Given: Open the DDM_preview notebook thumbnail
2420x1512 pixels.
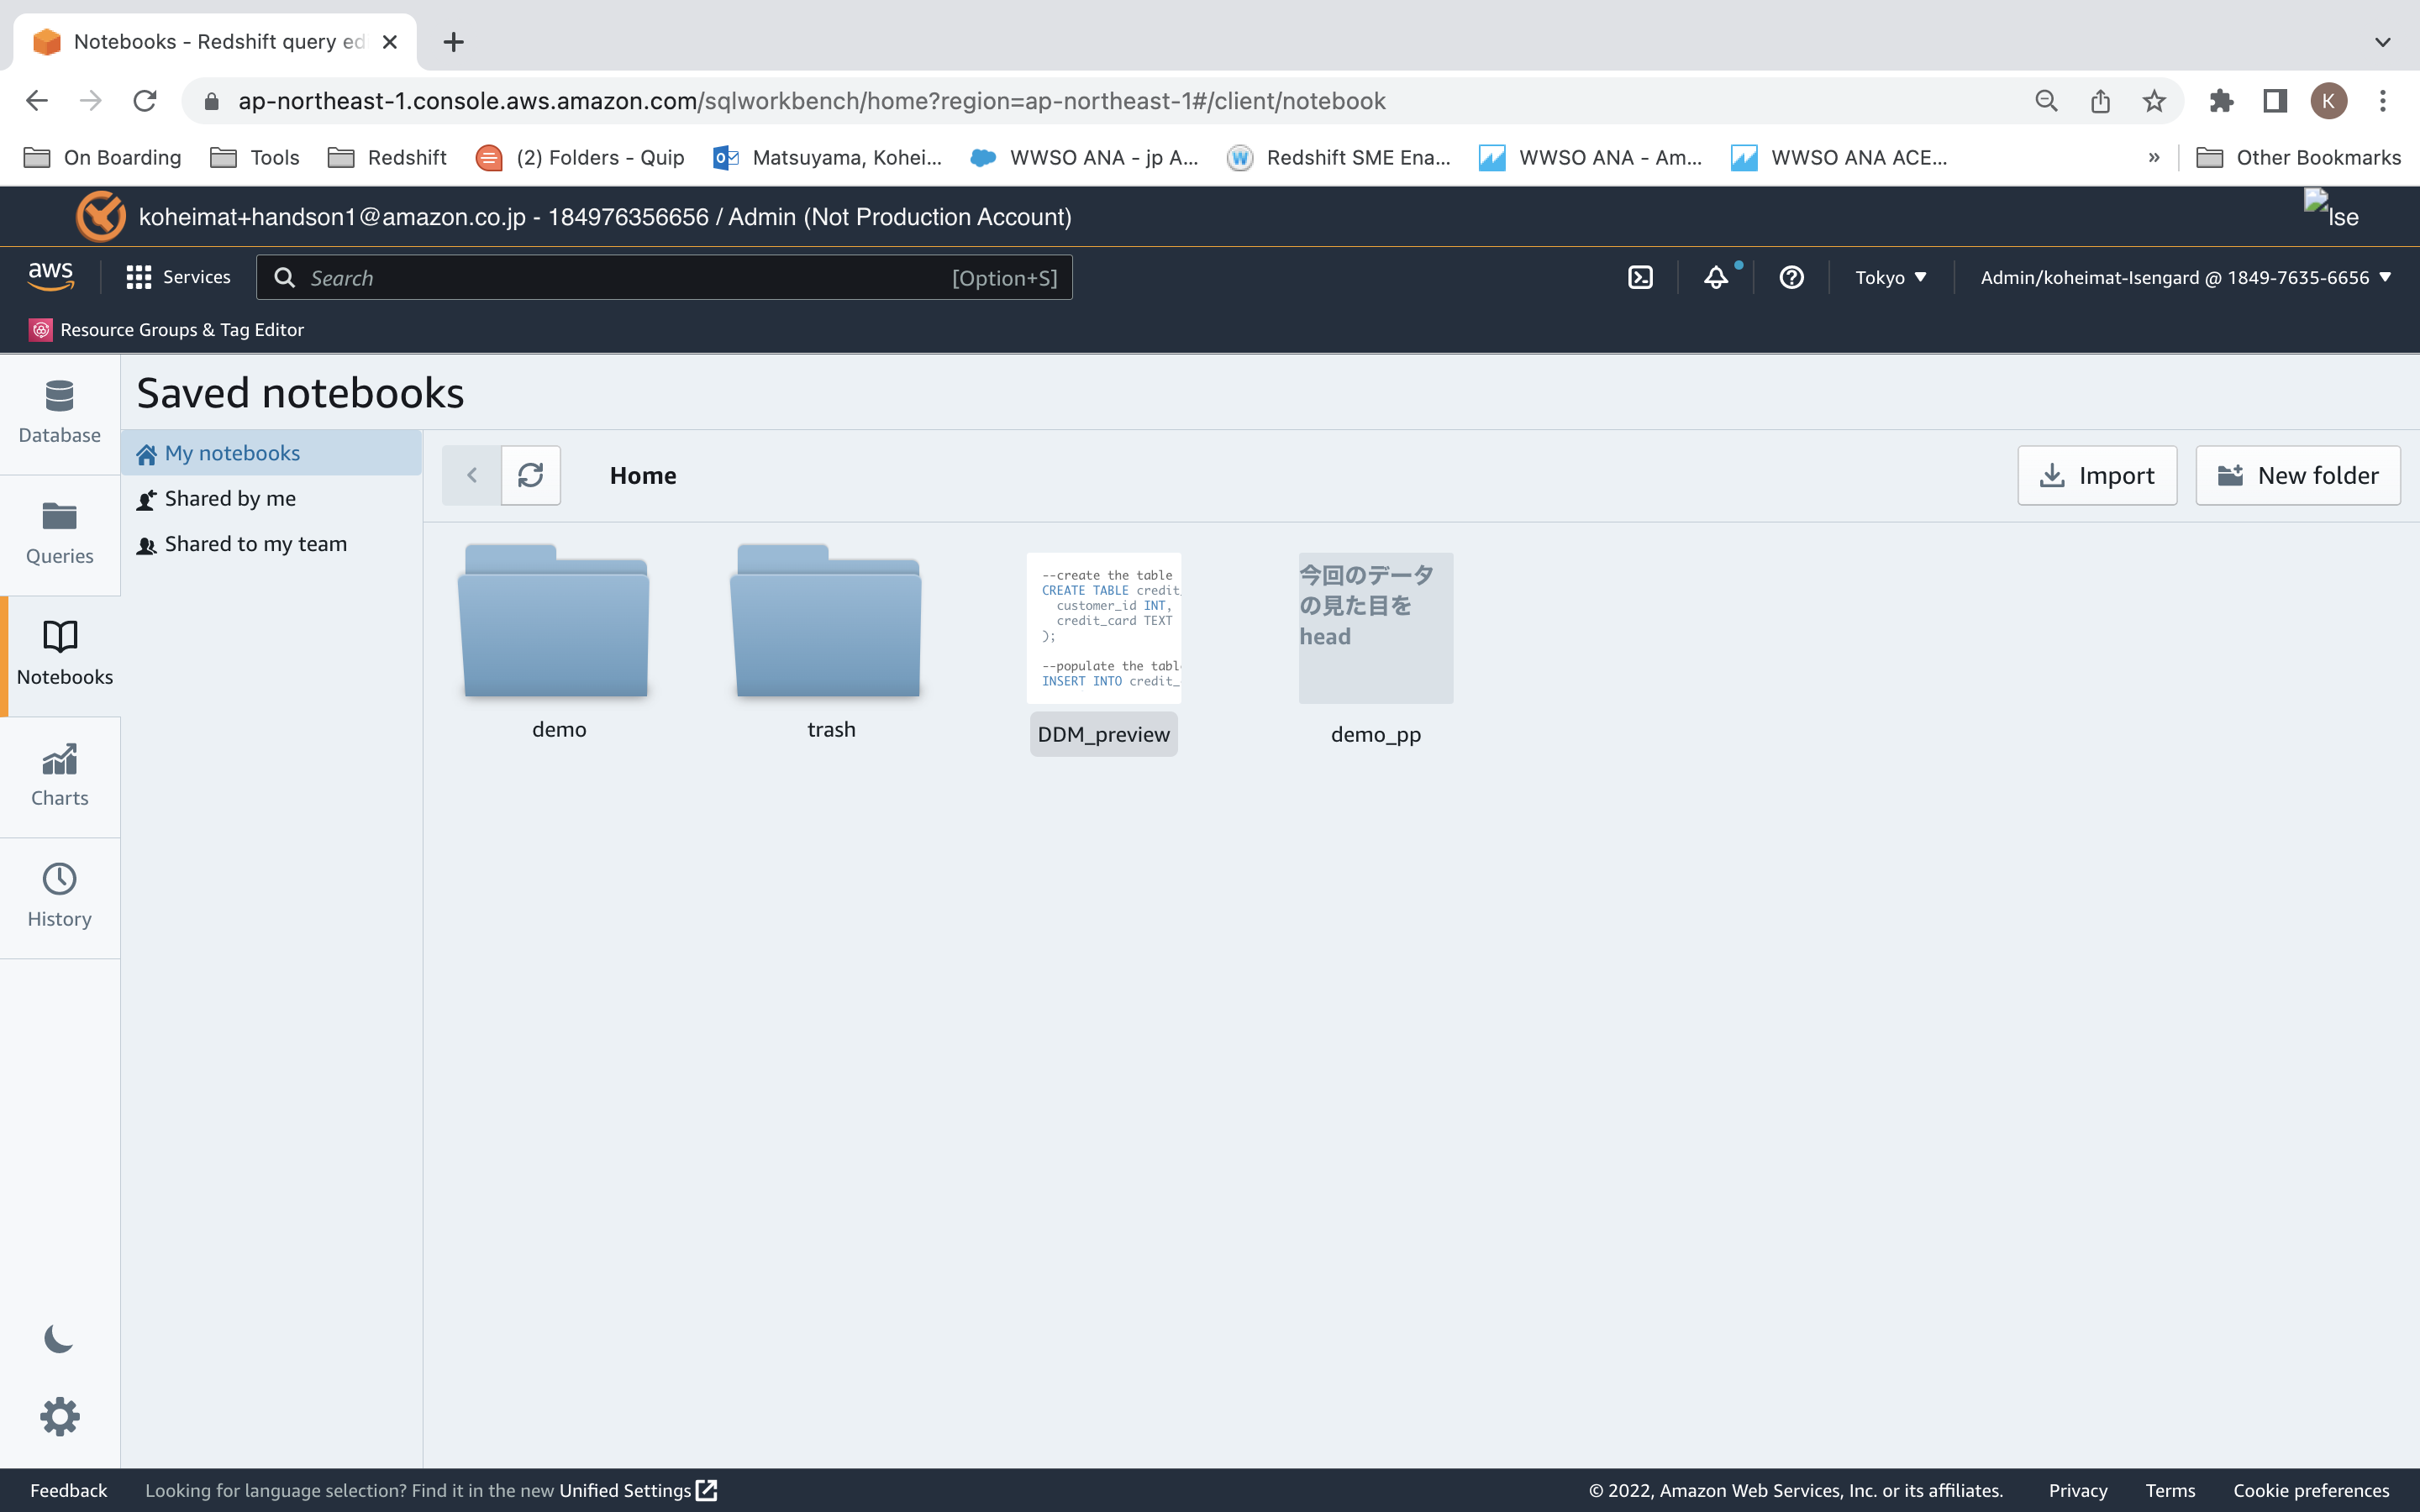Looking at the screenshot, I should pos(1103,628).
